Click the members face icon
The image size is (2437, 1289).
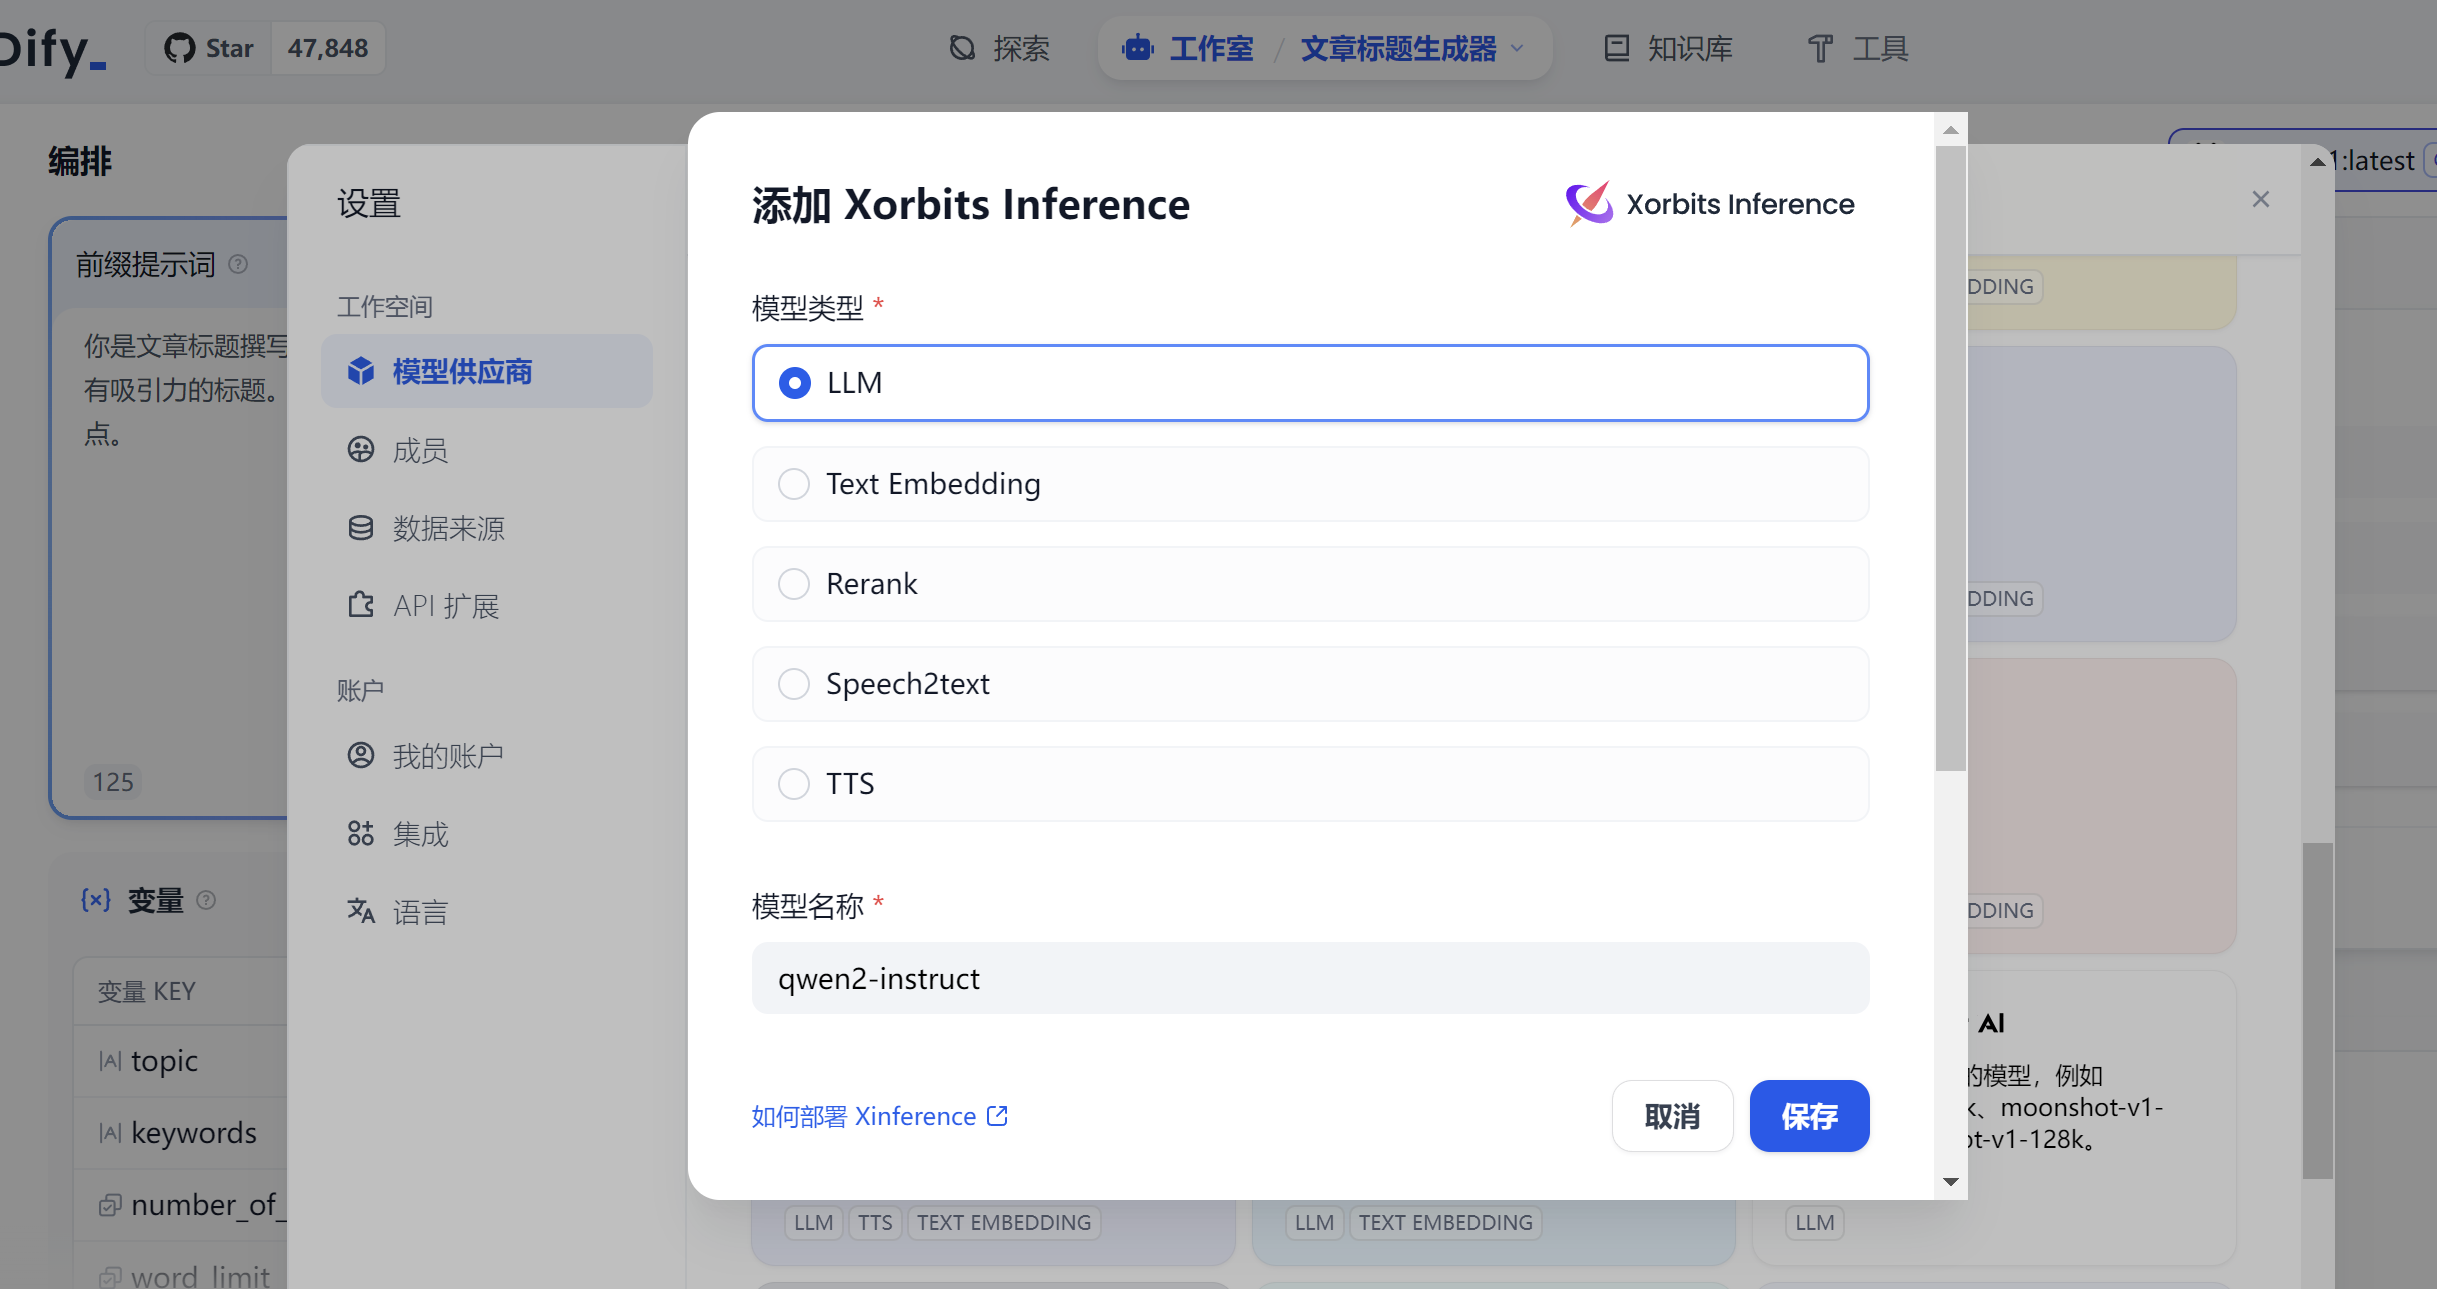[361, 450]
